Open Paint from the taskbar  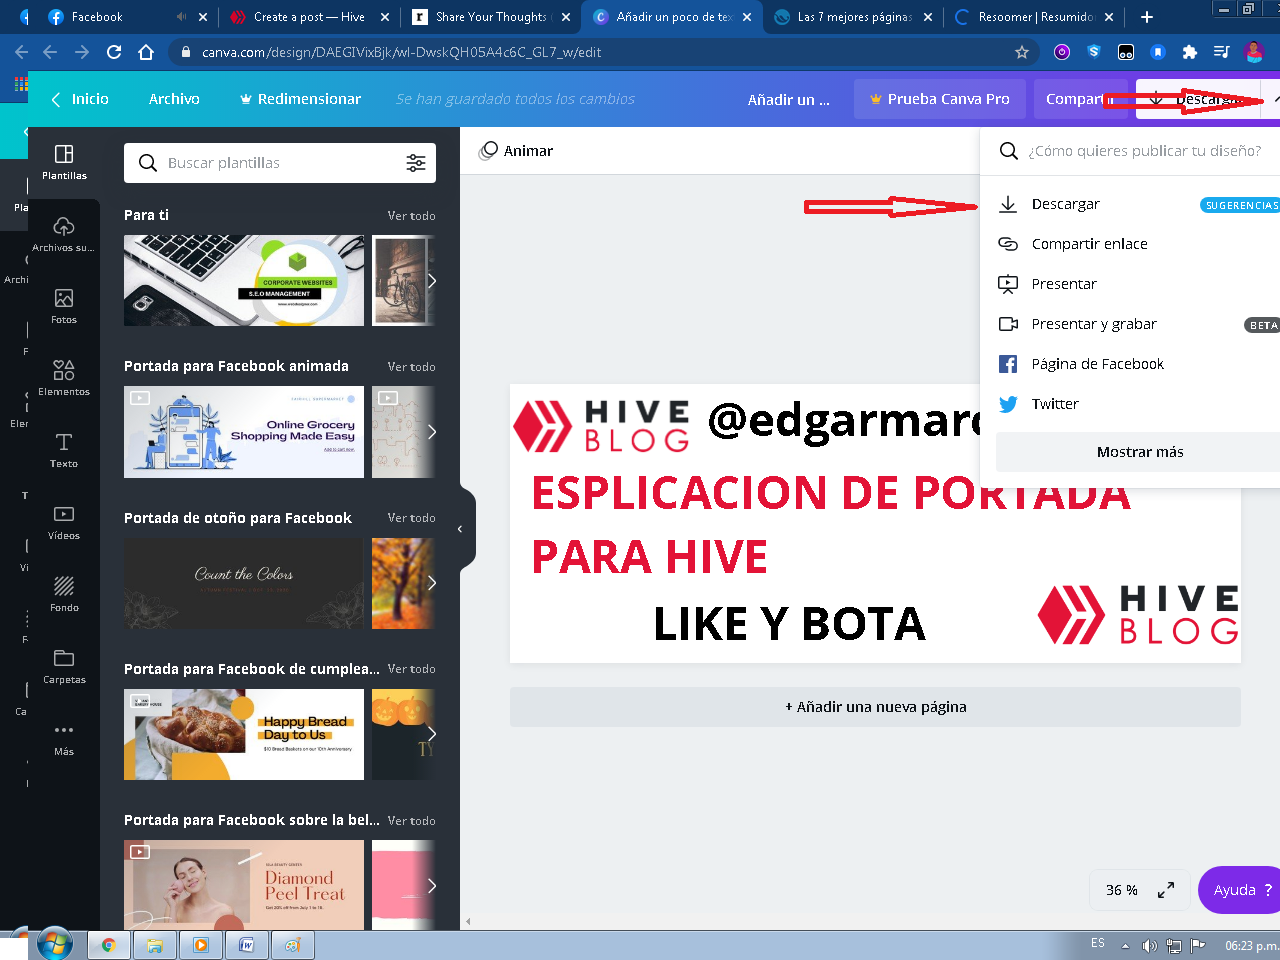(x=293, y=945)
